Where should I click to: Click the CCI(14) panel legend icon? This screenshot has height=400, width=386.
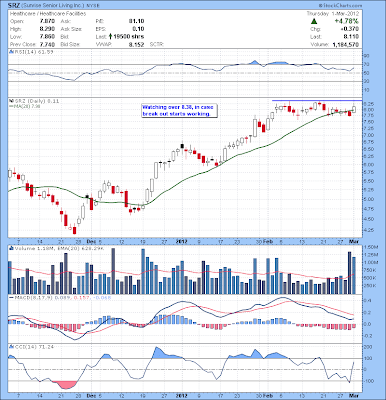[x=10, y=347]
